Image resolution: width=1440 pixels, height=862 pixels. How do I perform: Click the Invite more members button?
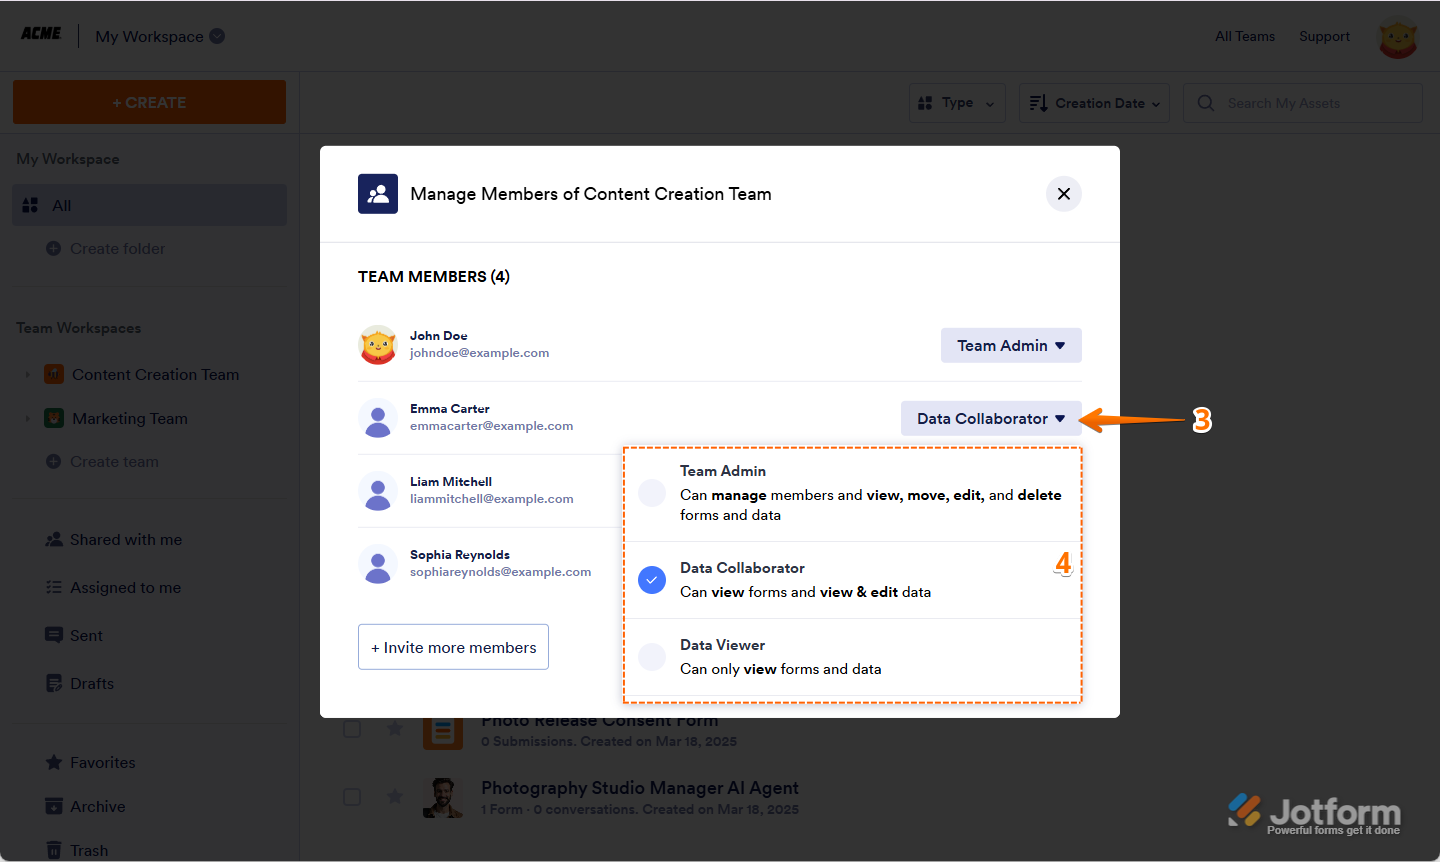pos(453,647)
